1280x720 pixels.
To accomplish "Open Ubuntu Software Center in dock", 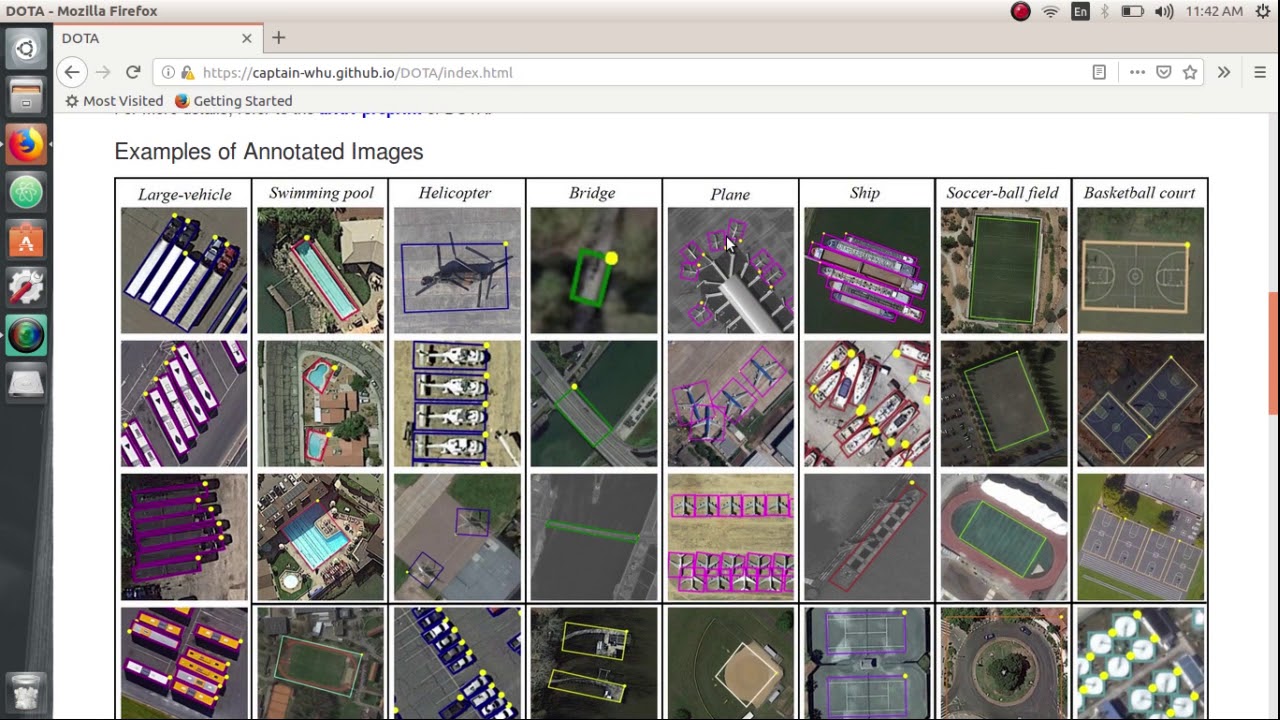I will pyautogui.click(x=26, y=240).
